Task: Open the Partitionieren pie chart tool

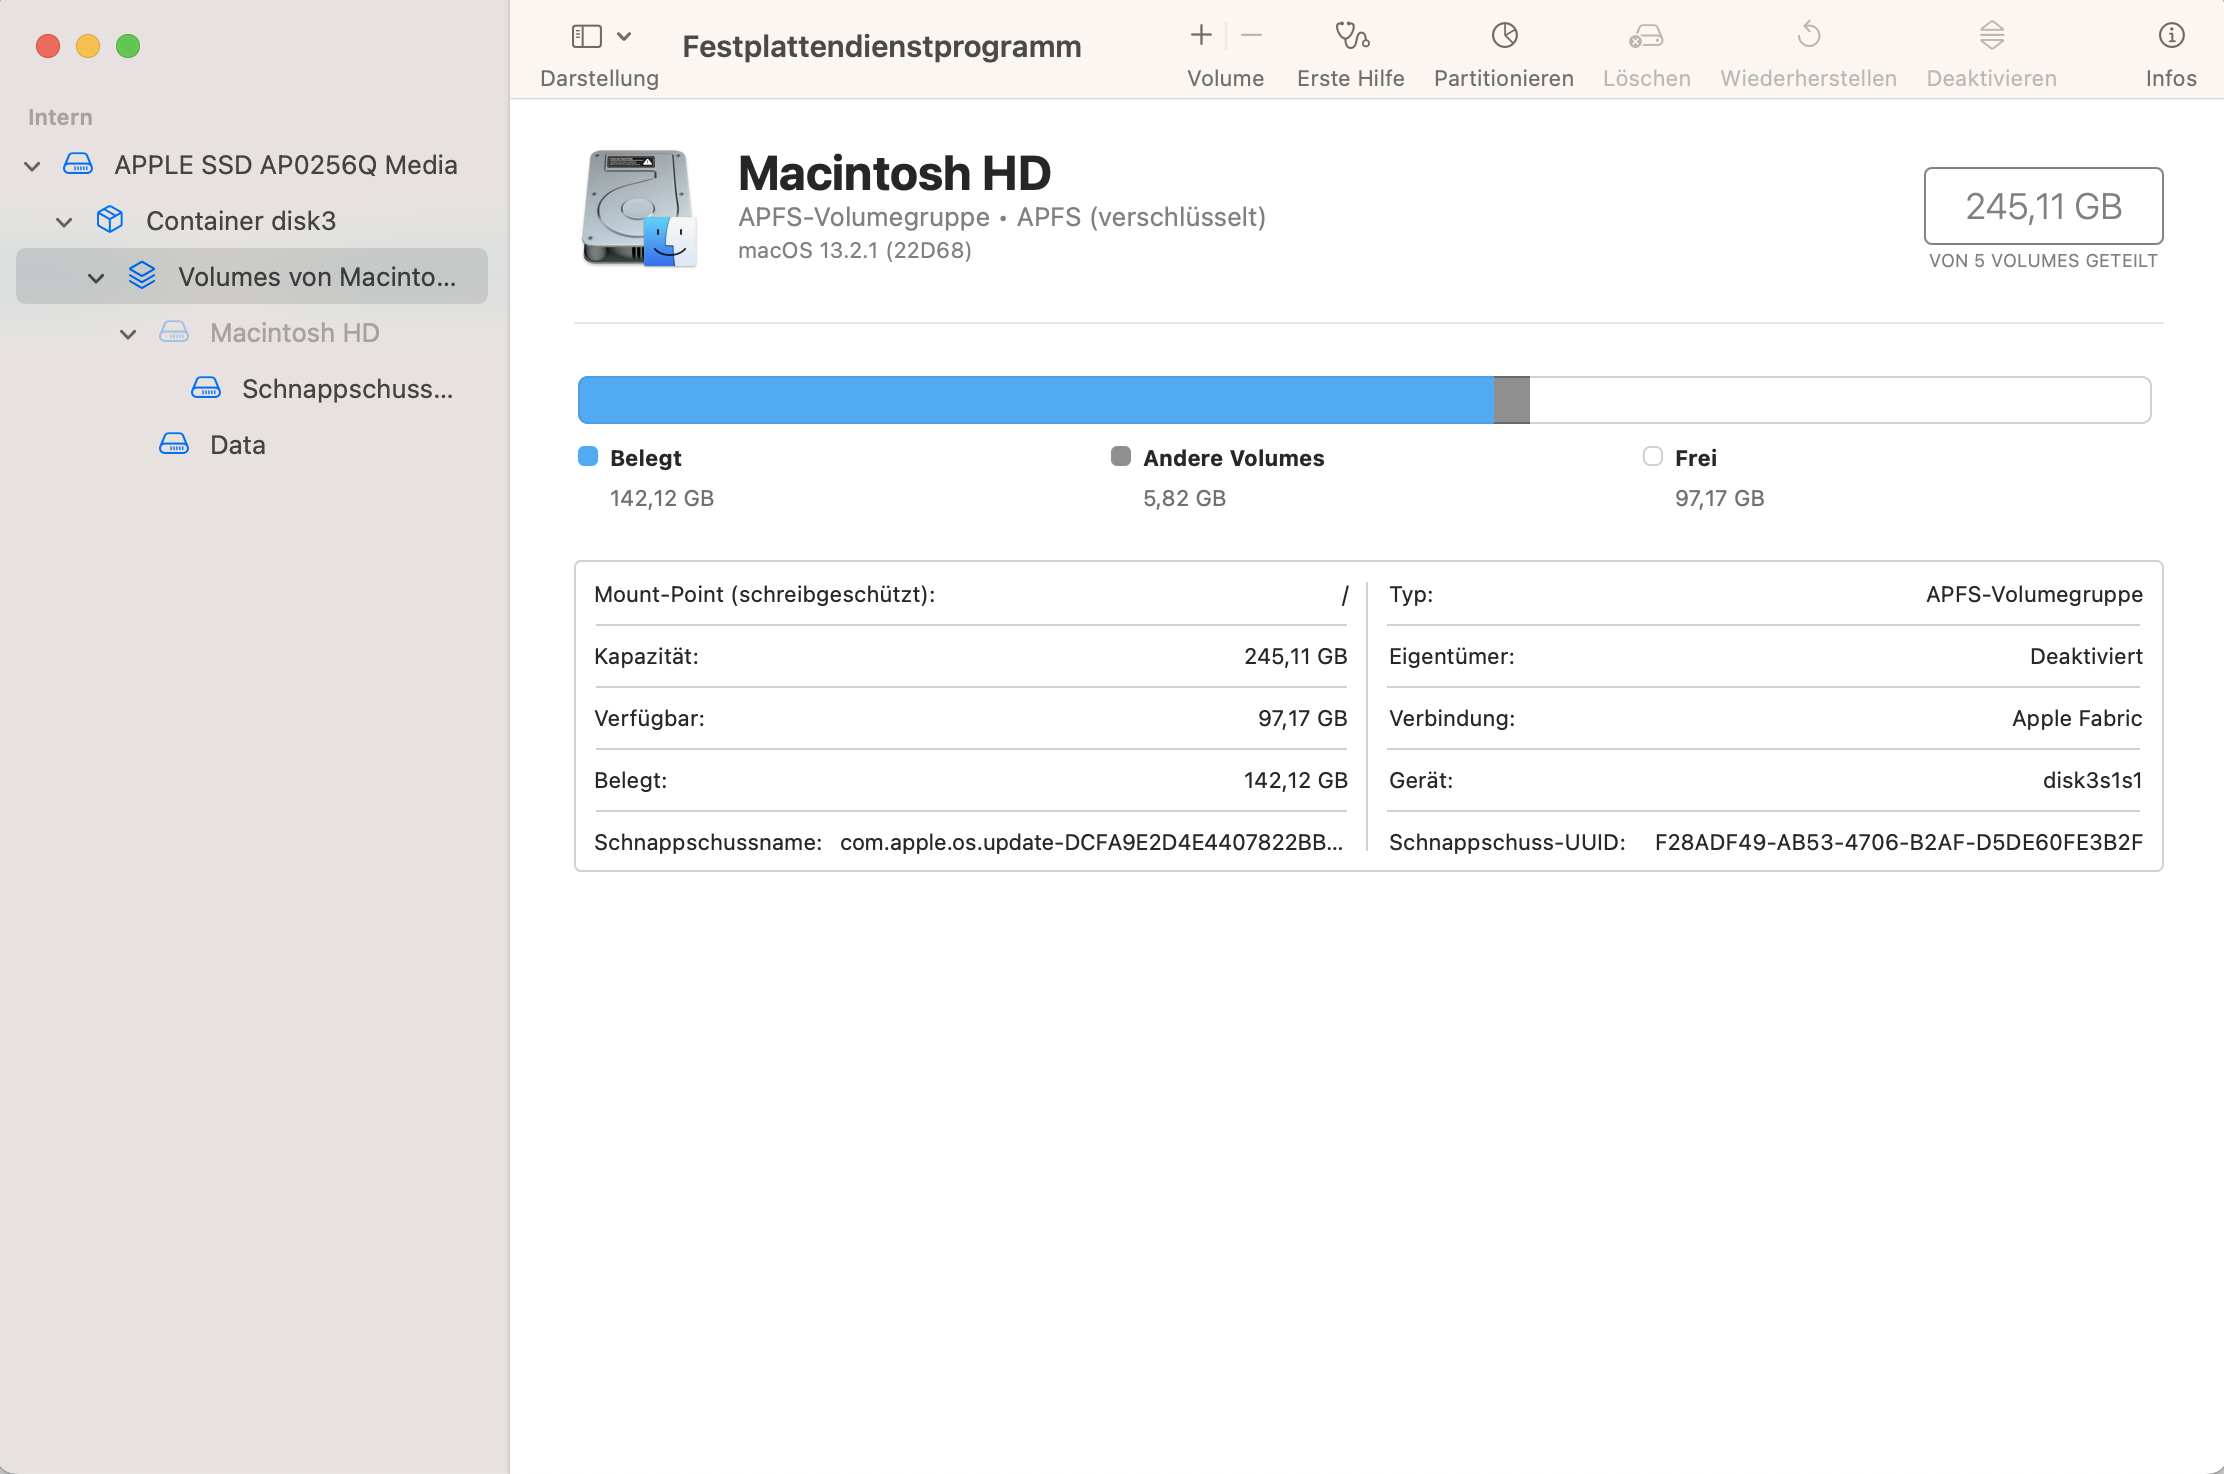Action: [1504, 36]
